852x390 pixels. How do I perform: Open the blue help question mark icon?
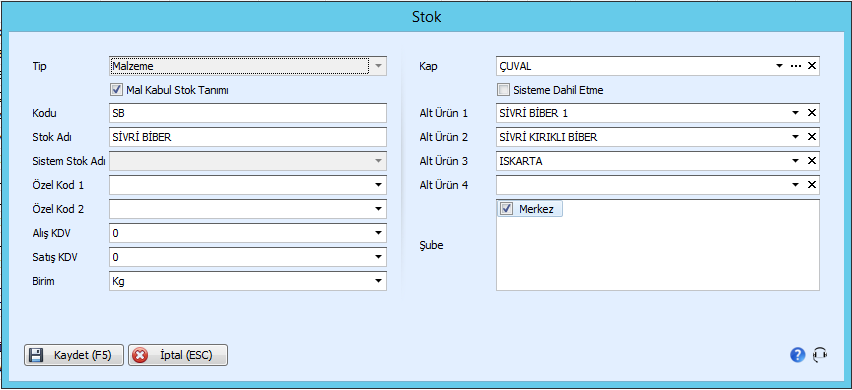point(797,355)
